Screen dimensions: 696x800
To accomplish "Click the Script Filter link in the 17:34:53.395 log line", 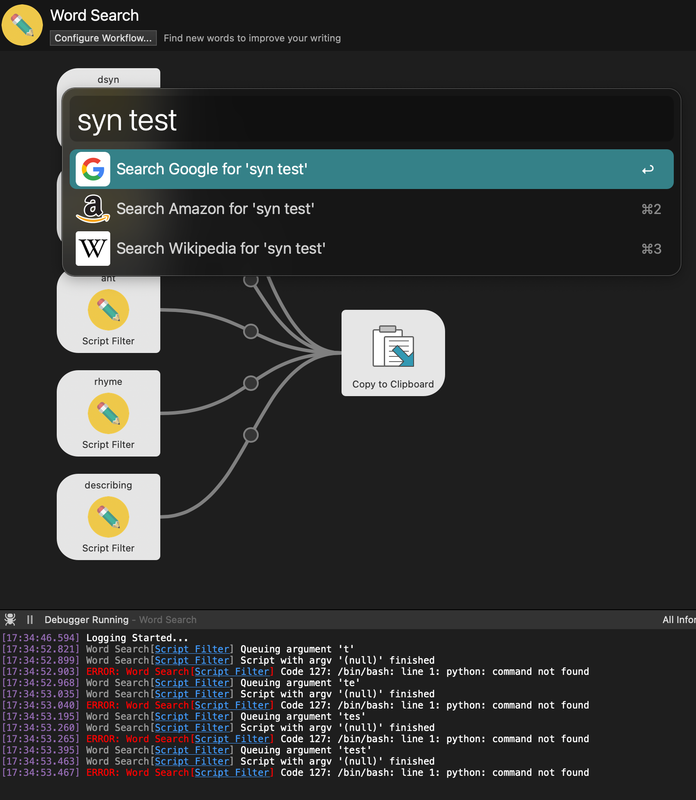I will tap(193, 750).
